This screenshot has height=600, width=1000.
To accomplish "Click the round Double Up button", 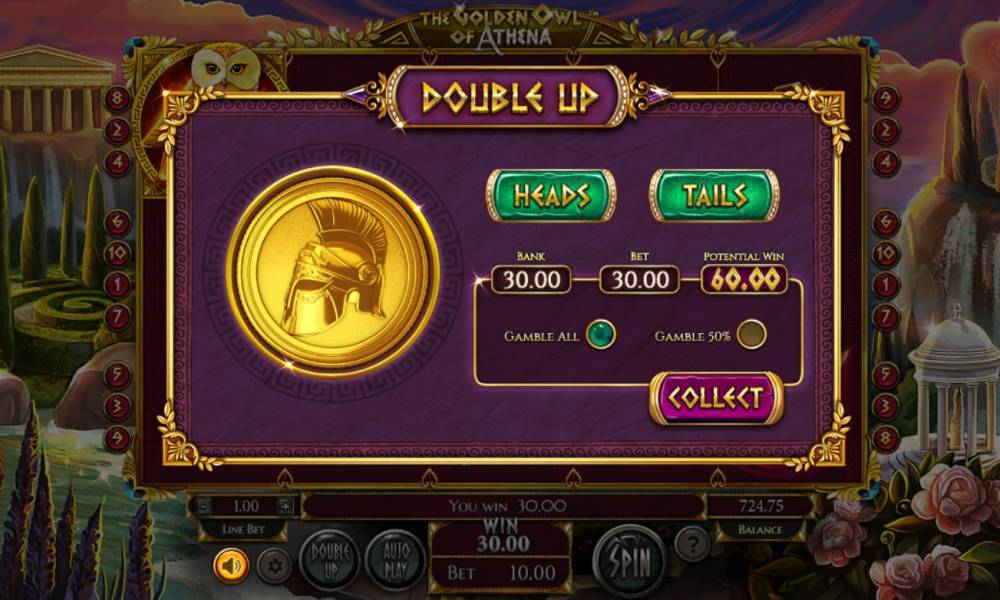I will (x=330, y=560).
